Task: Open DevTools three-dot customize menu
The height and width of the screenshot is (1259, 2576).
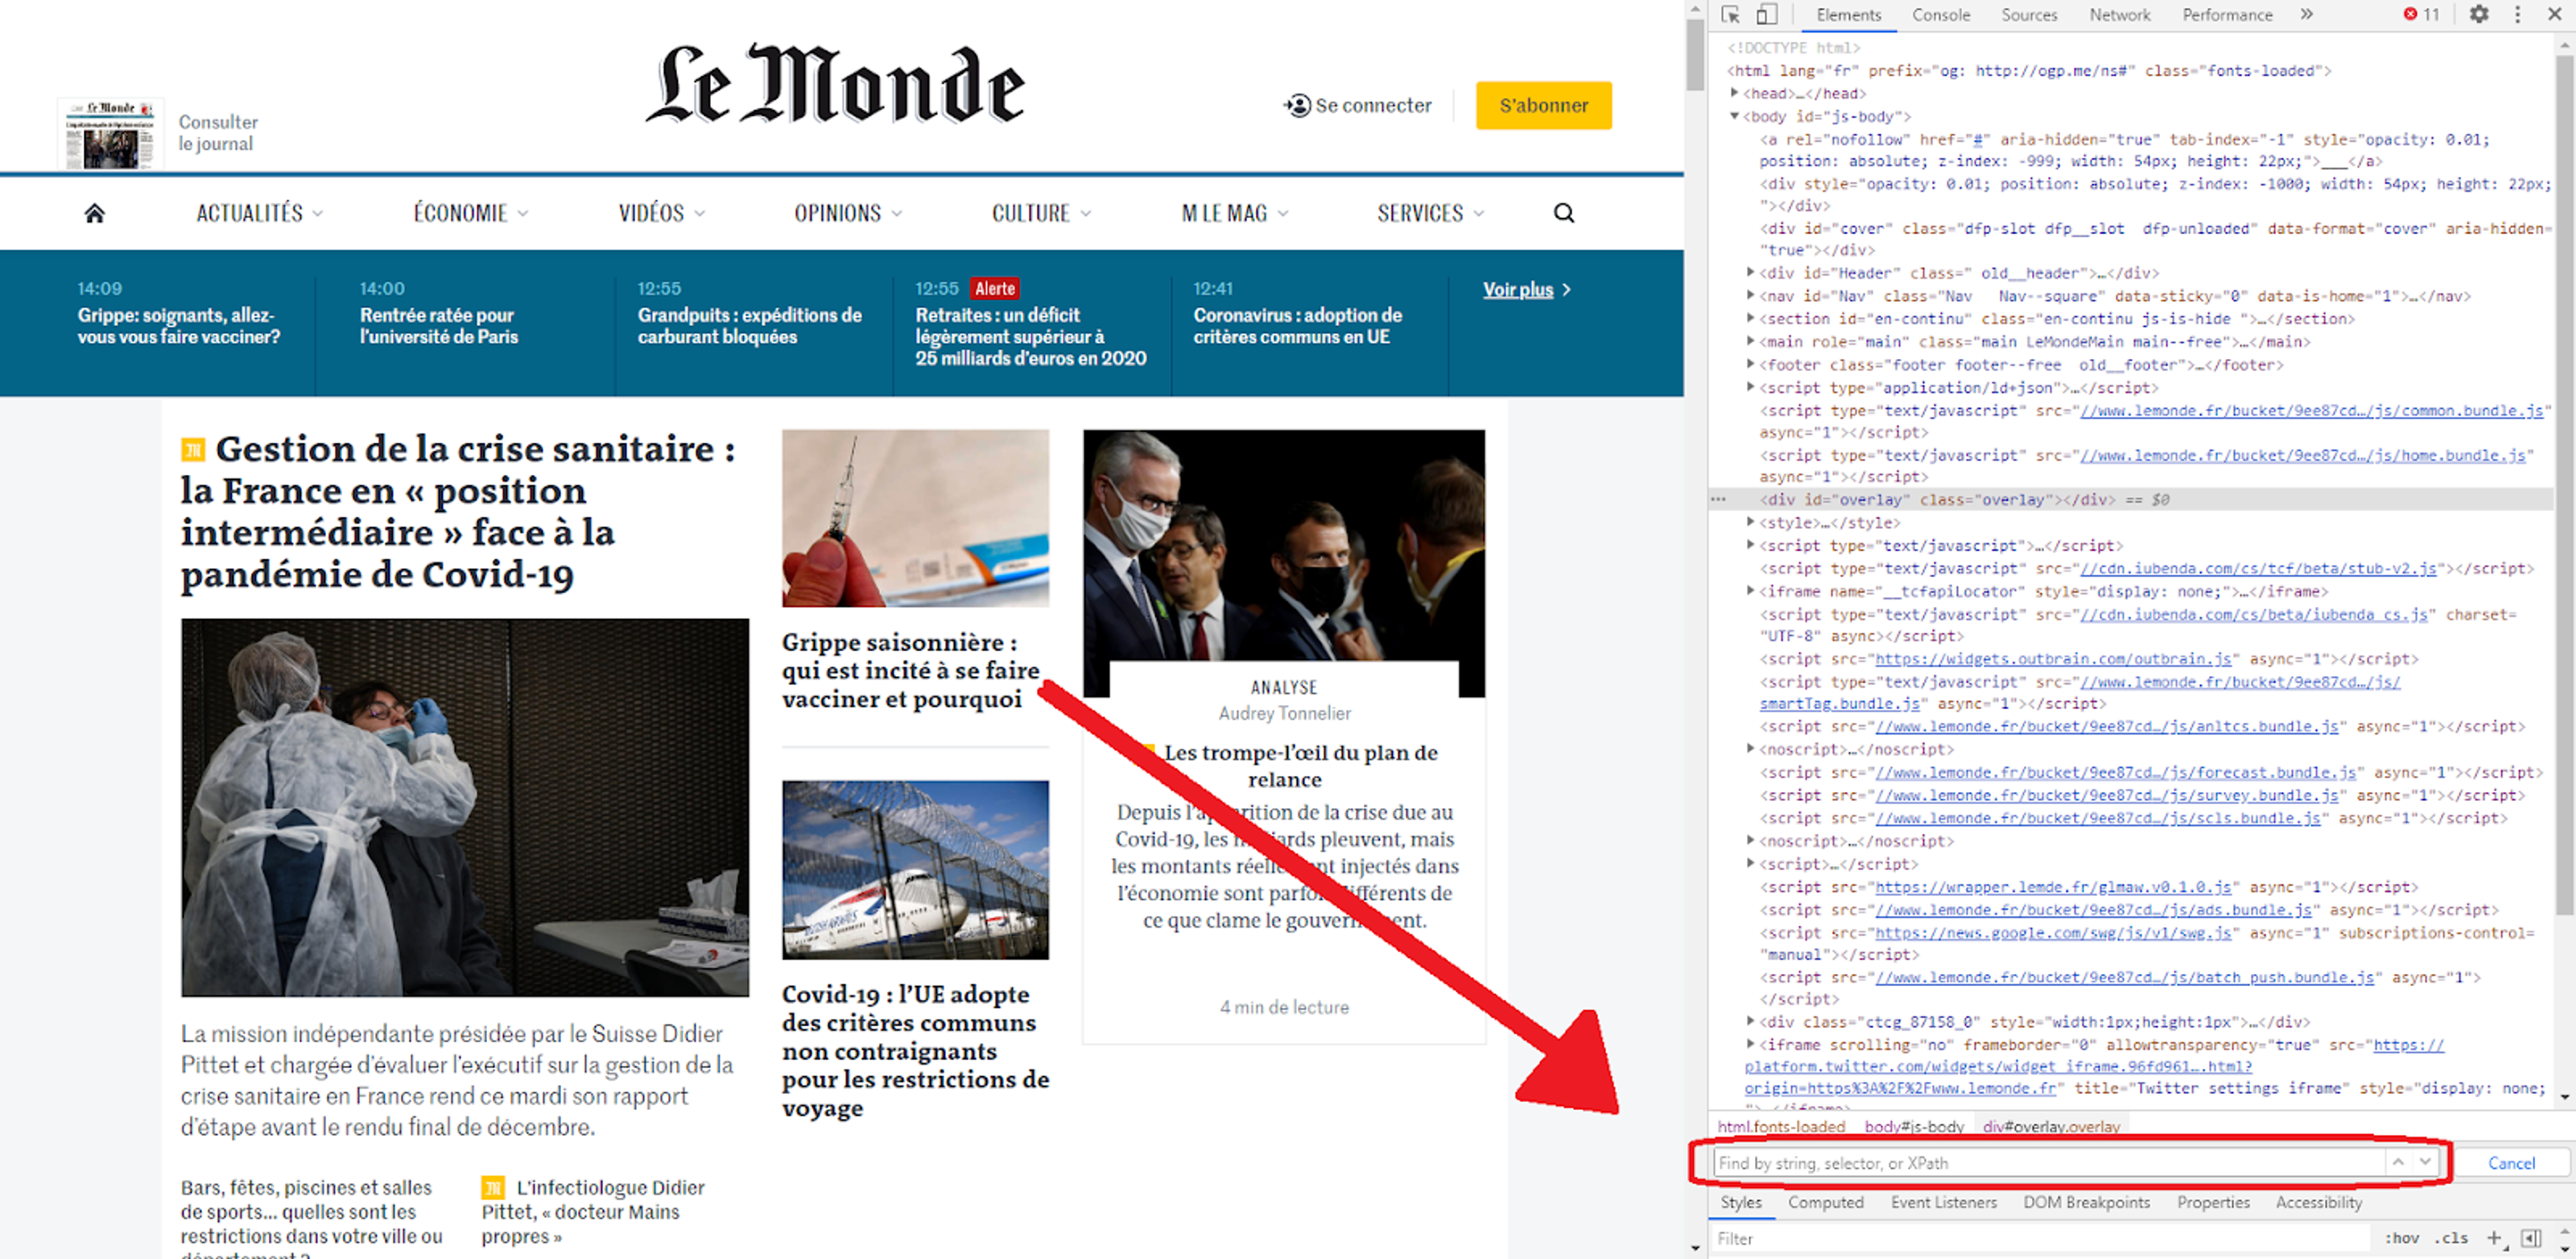Action: tap(2518, 14)
